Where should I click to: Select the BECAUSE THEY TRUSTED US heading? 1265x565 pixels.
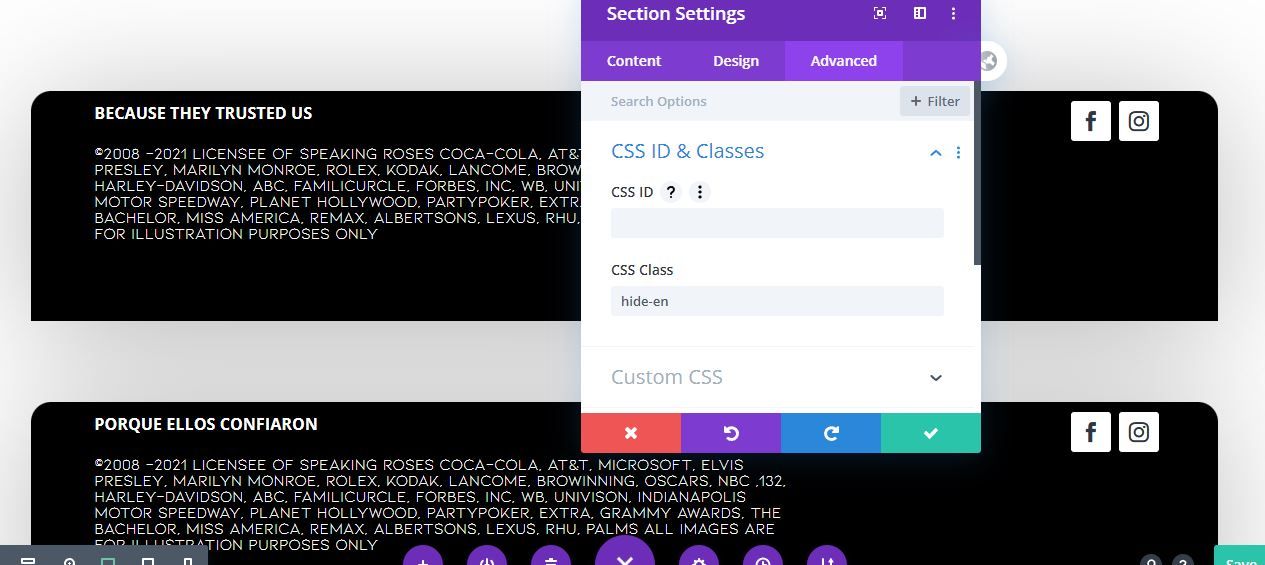pyautogui.click(x=203, y=113)
